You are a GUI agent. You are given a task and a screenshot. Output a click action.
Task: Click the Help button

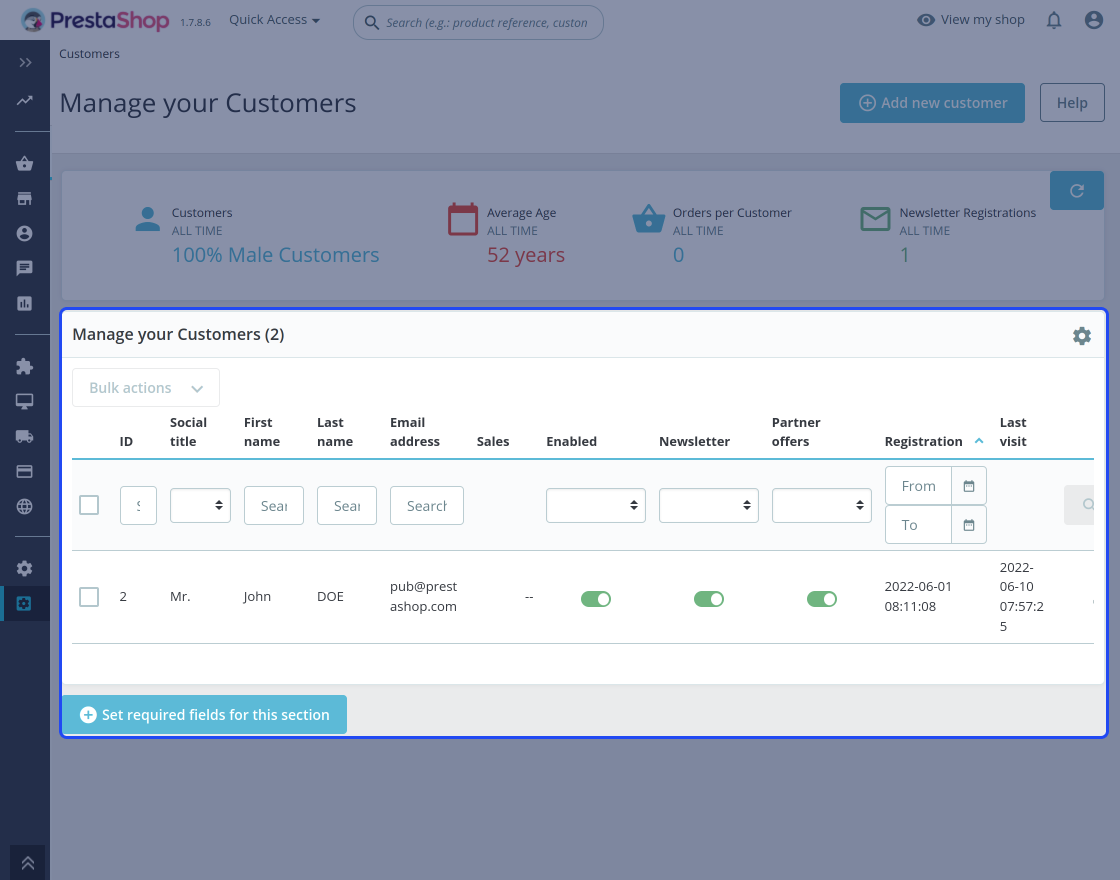pos(1072,103)
